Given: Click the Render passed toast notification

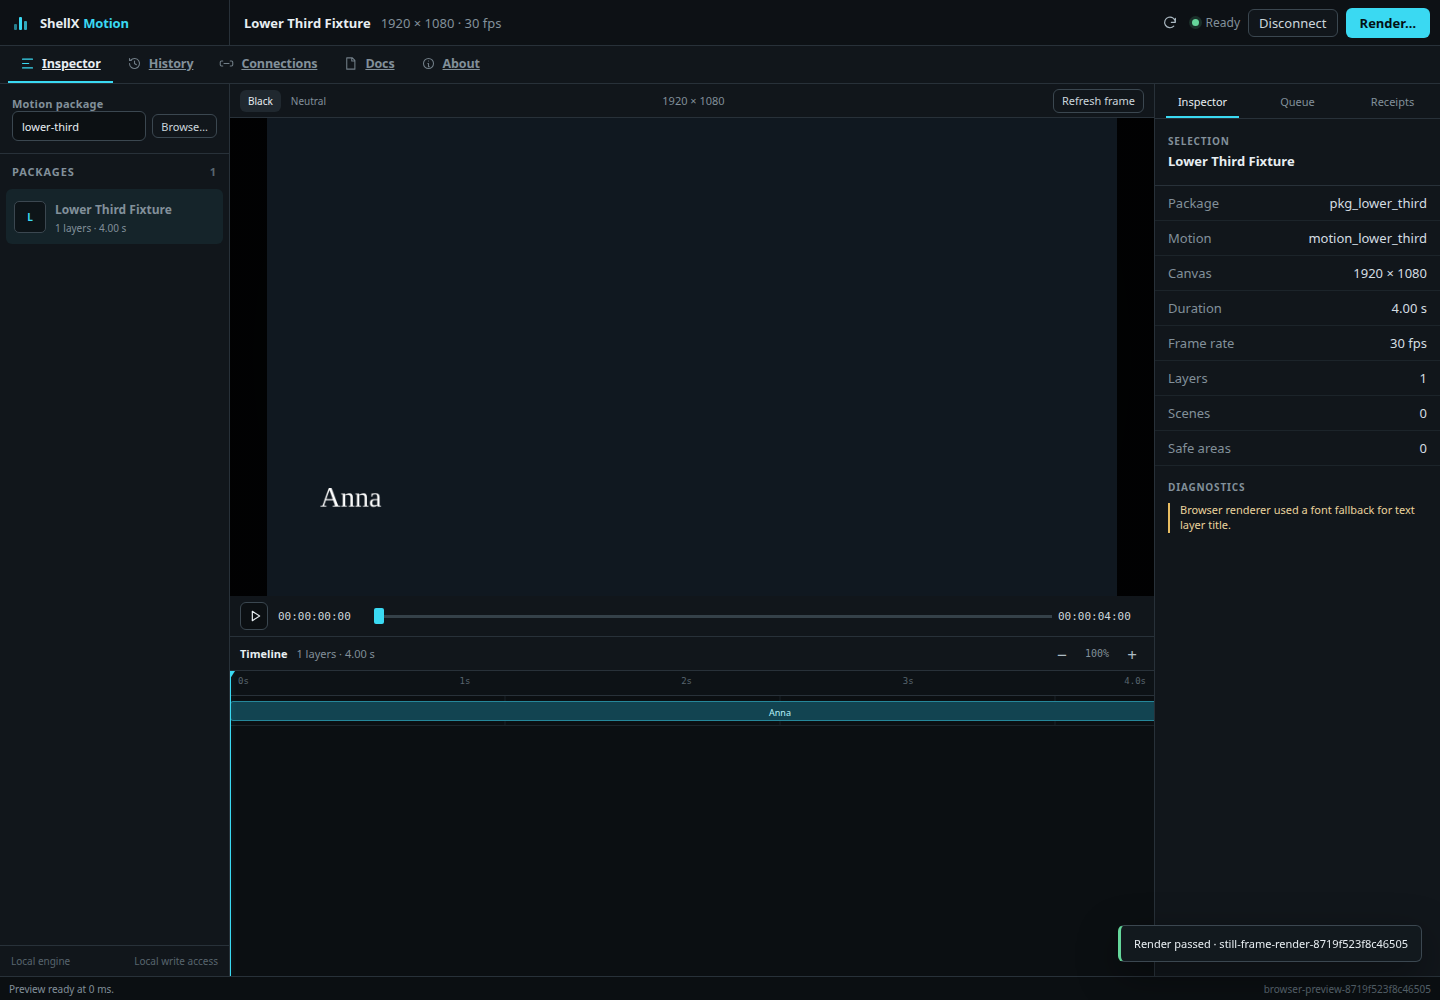Looking at the screenshot, I should (x=1270, y=943).
